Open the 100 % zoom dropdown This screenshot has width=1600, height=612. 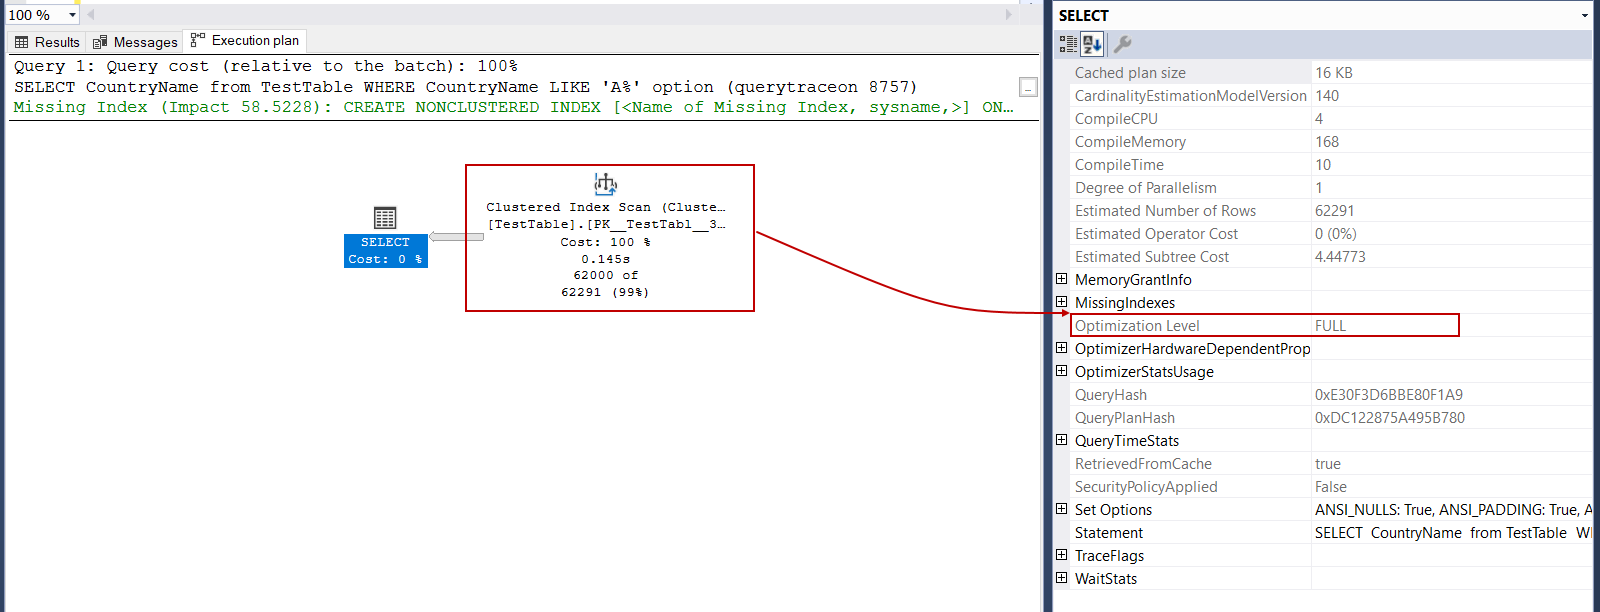pyautogui.click(x=72, y=15)
